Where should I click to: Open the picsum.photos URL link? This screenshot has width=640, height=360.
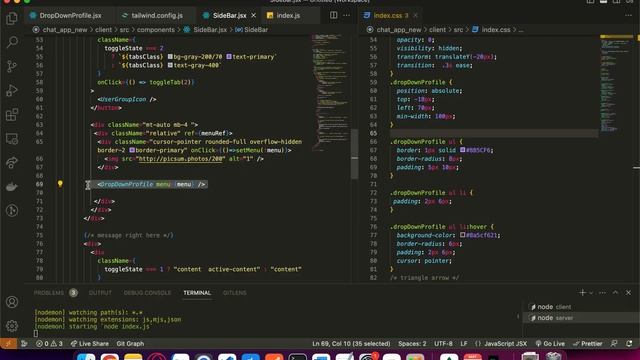tap(180, 159)
